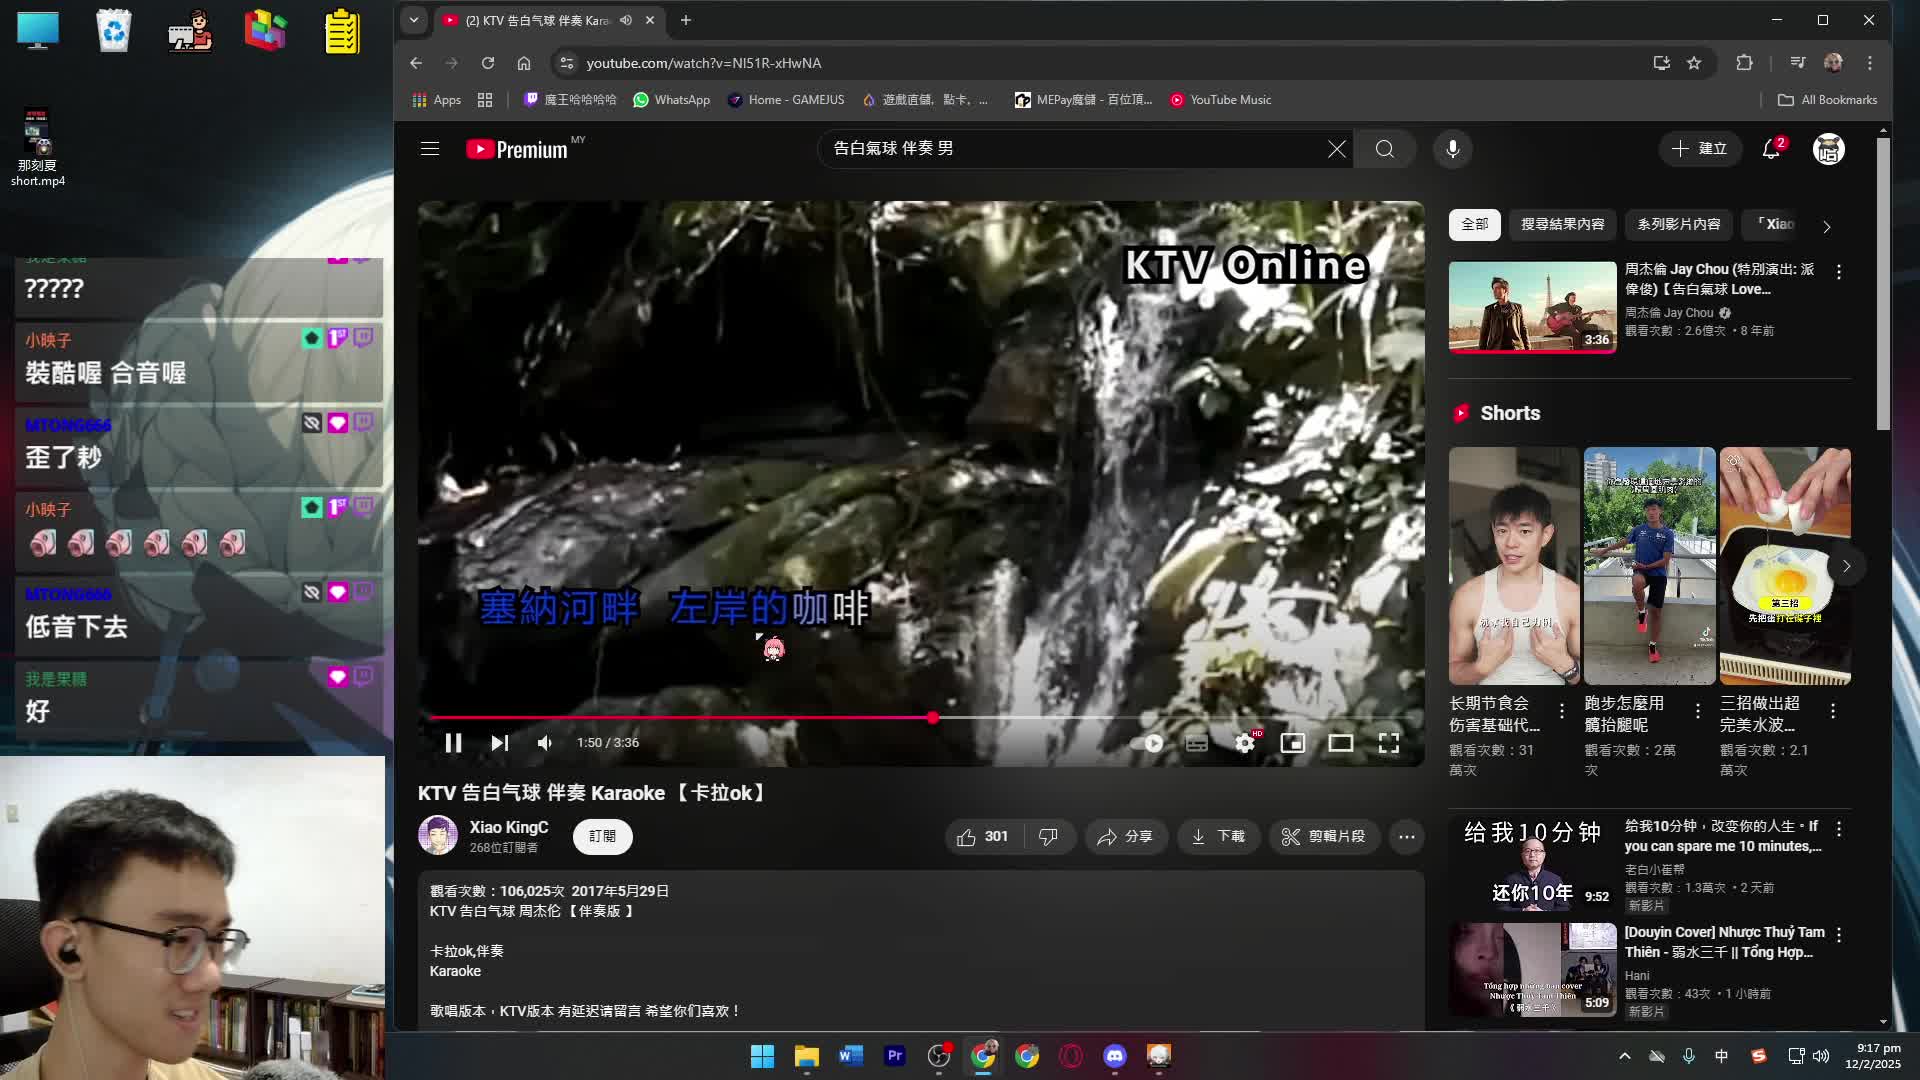Search with voice microphone
This screenshot has height=1080, width=1920.
point(1453,149)
